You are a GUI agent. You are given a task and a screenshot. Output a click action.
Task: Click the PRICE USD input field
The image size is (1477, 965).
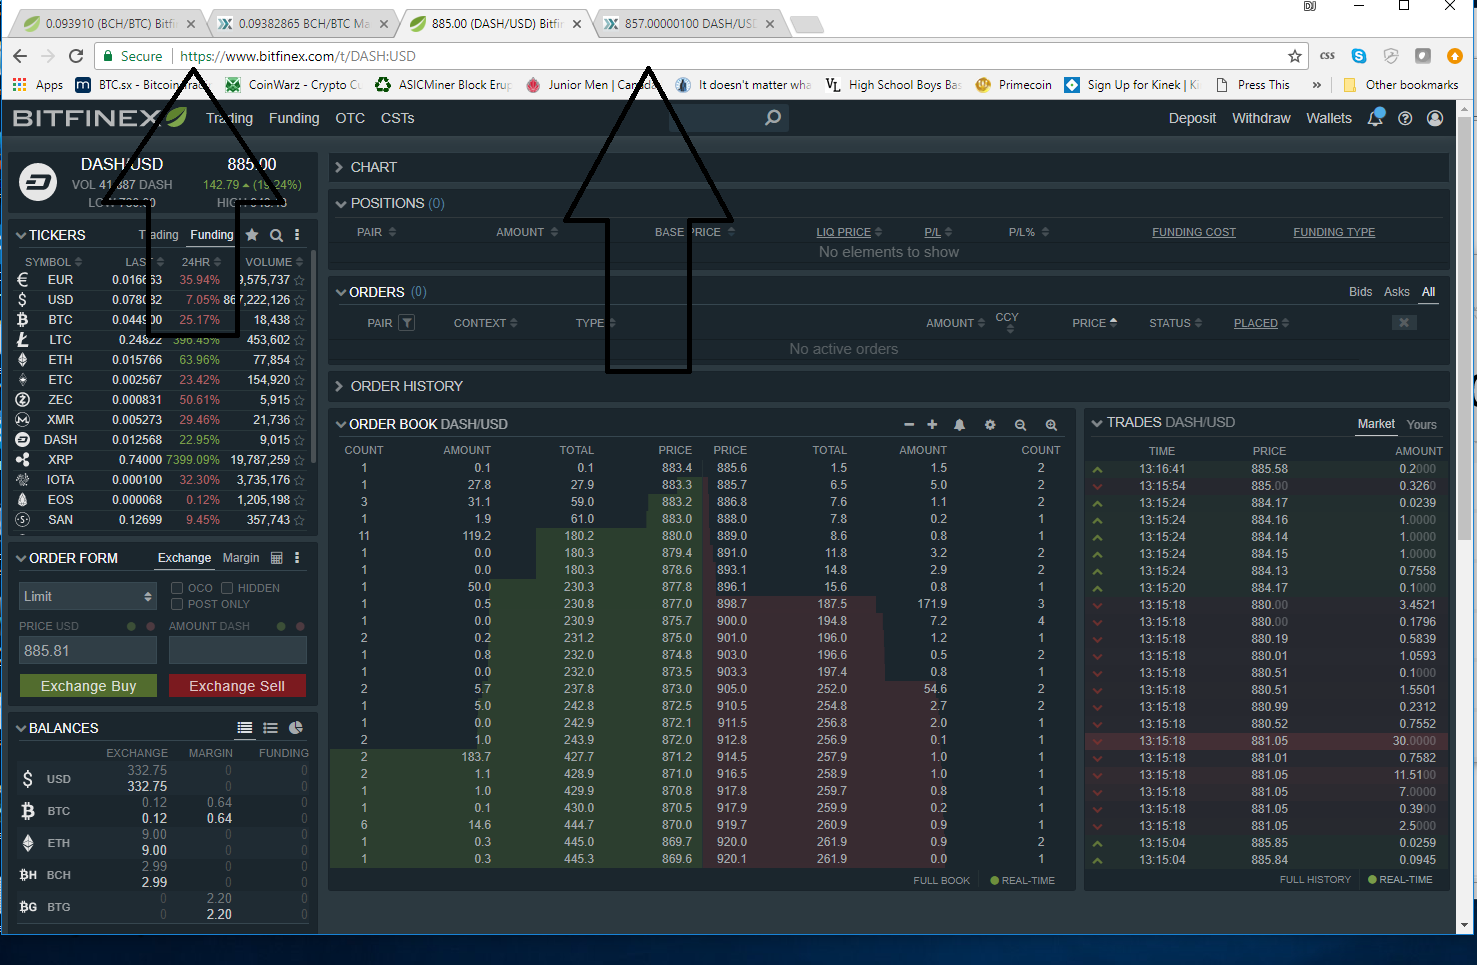(x=88, y=650)
